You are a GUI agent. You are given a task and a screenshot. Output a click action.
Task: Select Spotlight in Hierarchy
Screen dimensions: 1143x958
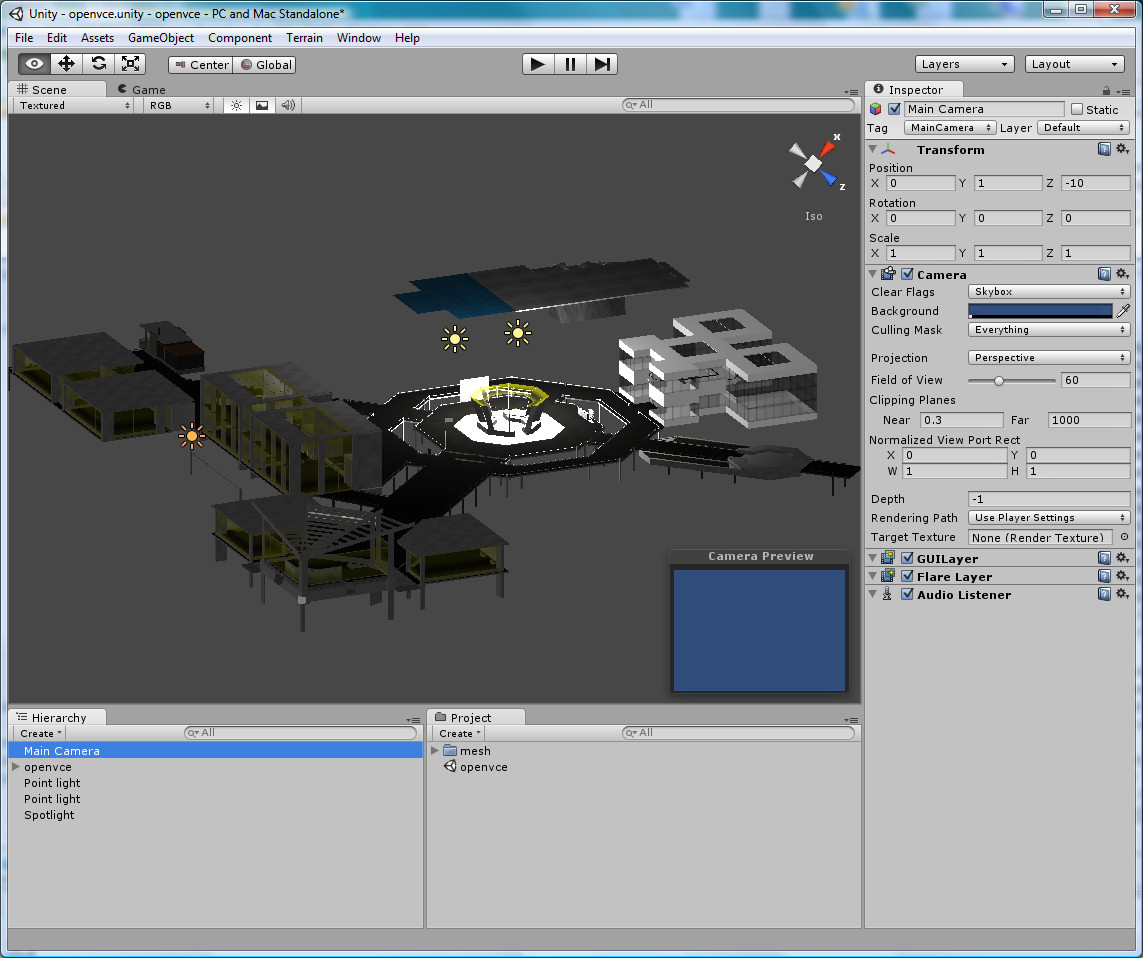[49, 815]
